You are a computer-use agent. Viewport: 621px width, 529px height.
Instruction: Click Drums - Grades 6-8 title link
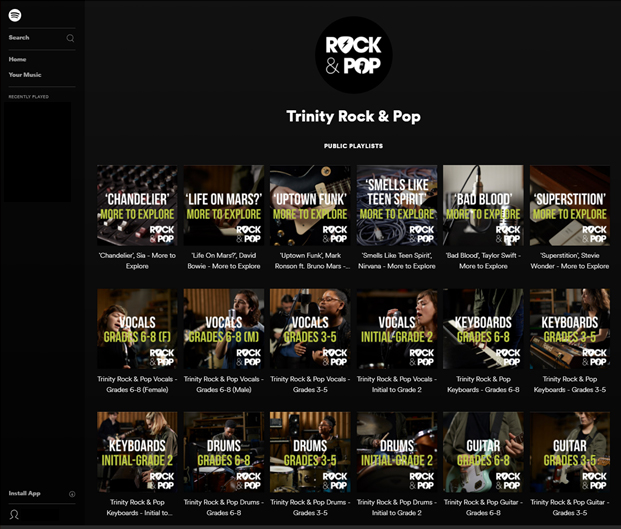(x=224, y=507)
